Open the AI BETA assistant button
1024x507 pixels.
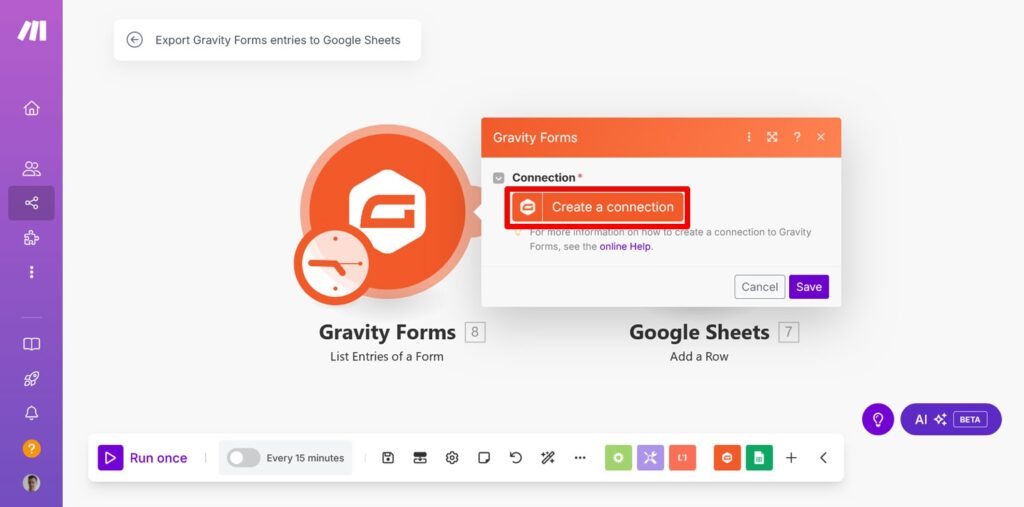[x=951, y=419]
